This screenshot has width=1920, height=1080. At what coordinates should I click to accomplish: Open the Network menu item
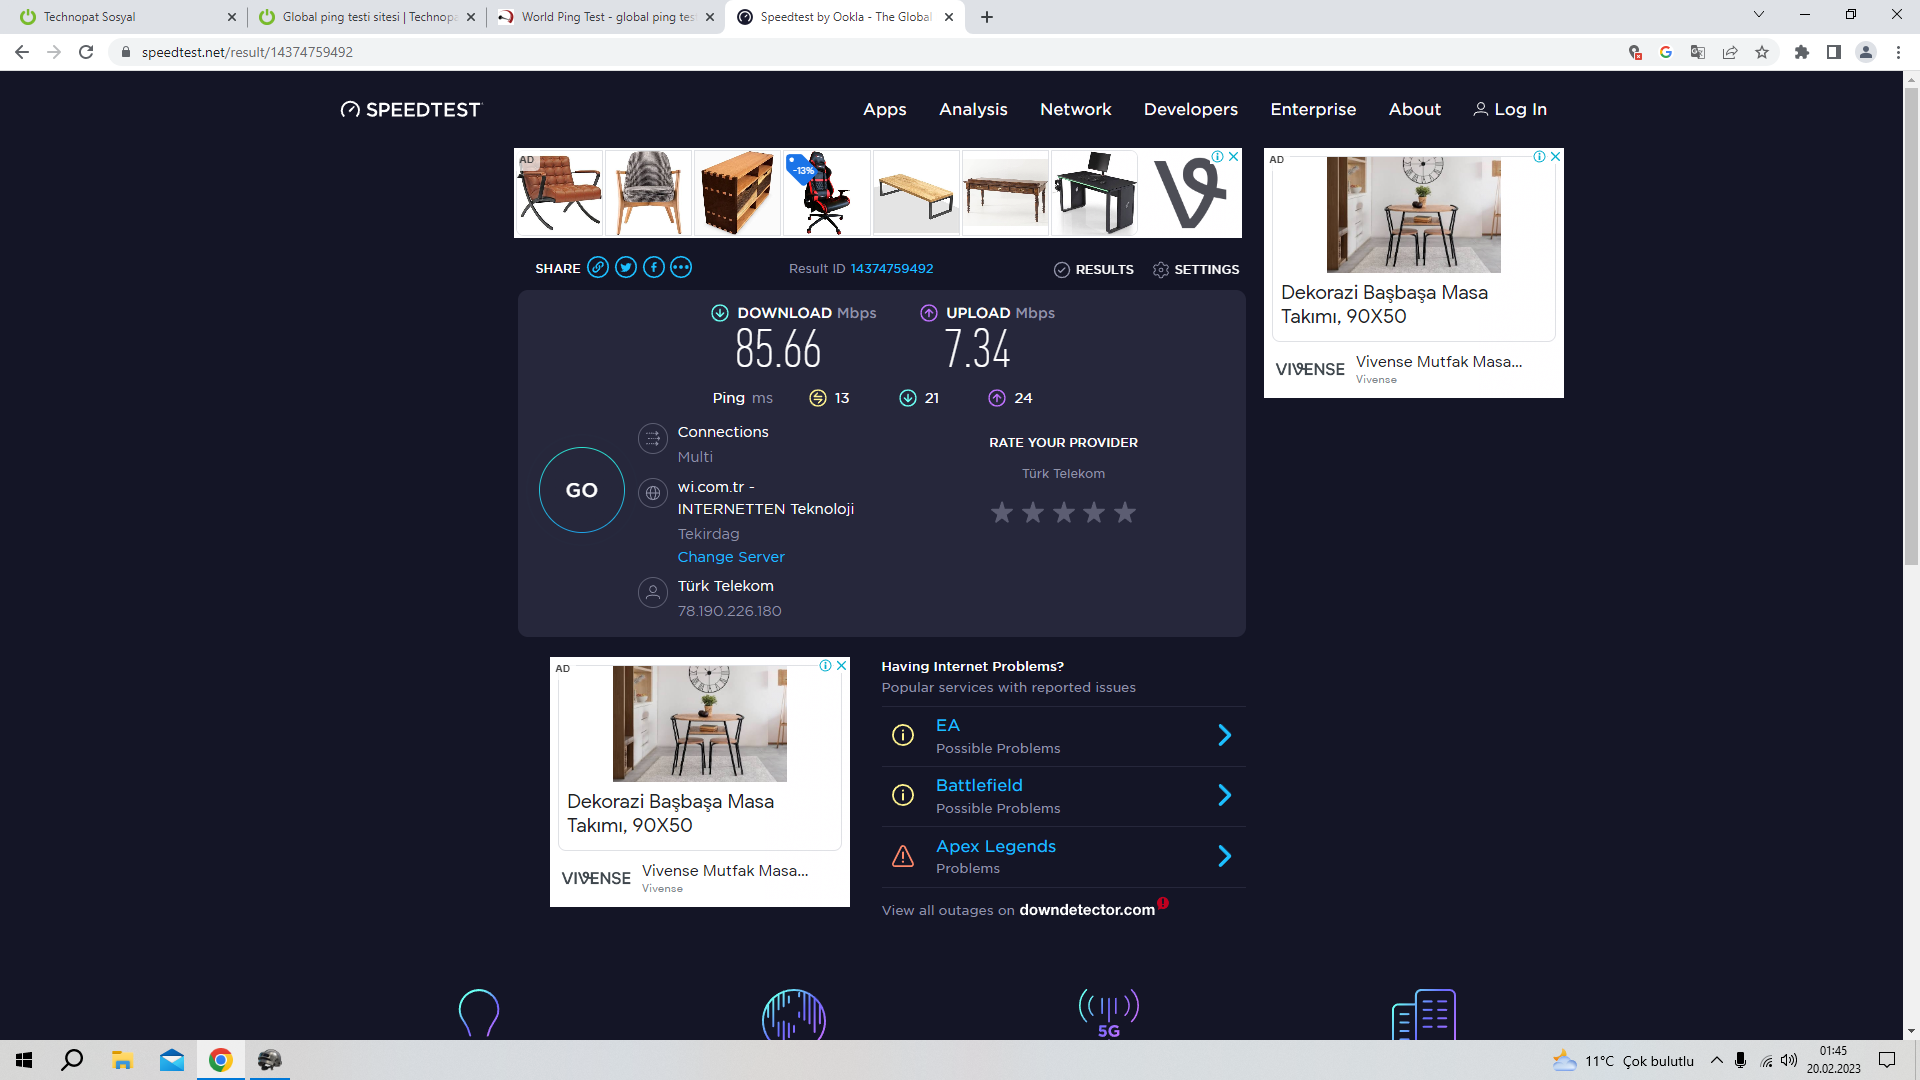pyautogui.click(x=1075, y=110)
